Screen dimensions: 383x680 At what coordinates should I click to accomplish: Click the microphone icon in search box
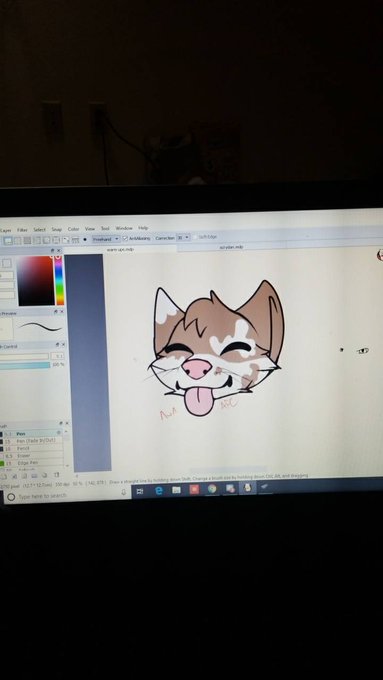click(x=124, y=492)
